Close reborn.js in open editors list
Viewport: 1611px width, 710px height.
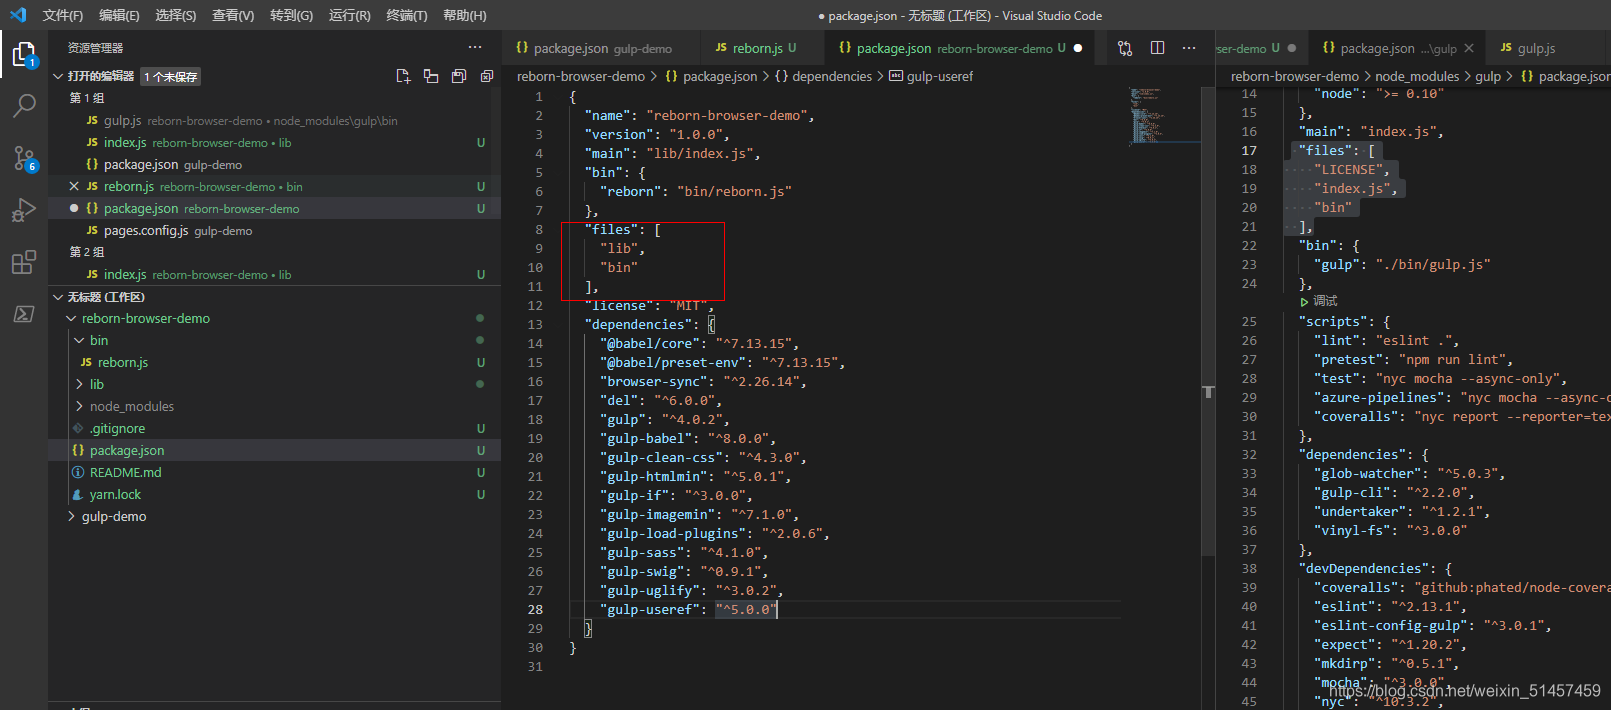[x=74, y=186]
